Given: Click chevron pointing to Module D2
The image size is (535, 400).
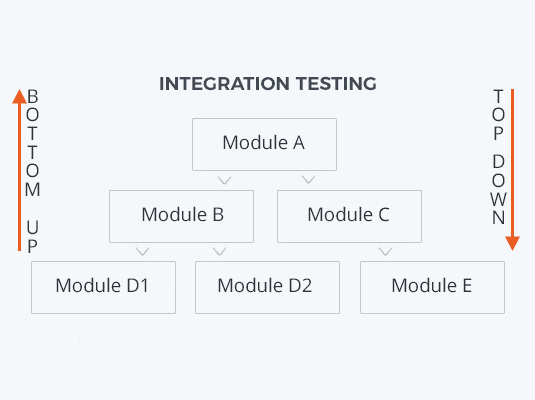Looking at the screenshot, I should tap(219, 252).
